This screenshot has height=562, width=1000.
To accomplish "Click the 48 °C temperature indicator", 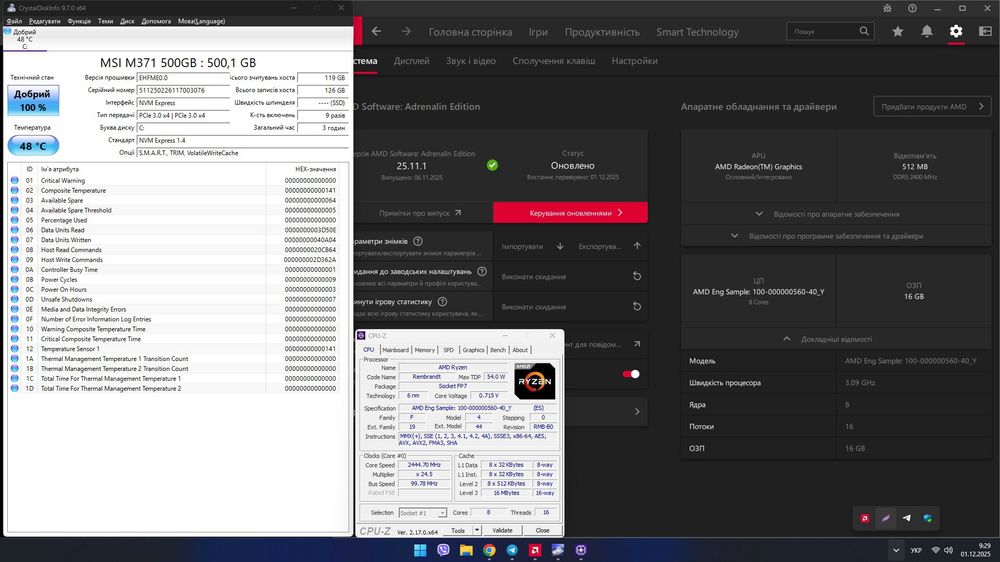I will [33, 146].
